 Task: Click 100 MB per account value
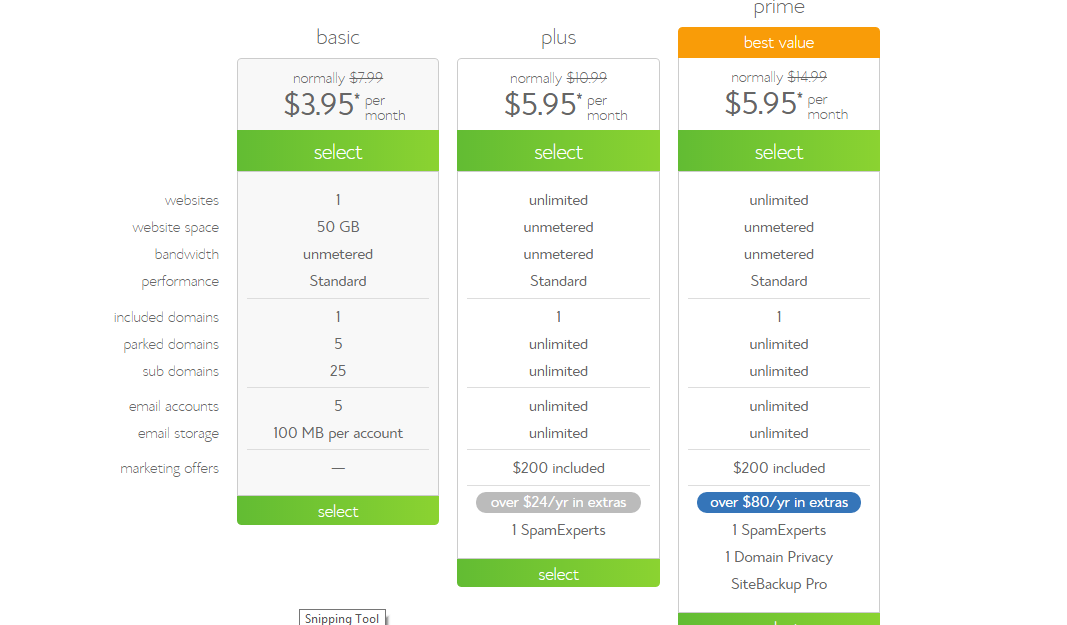point(338,433)
